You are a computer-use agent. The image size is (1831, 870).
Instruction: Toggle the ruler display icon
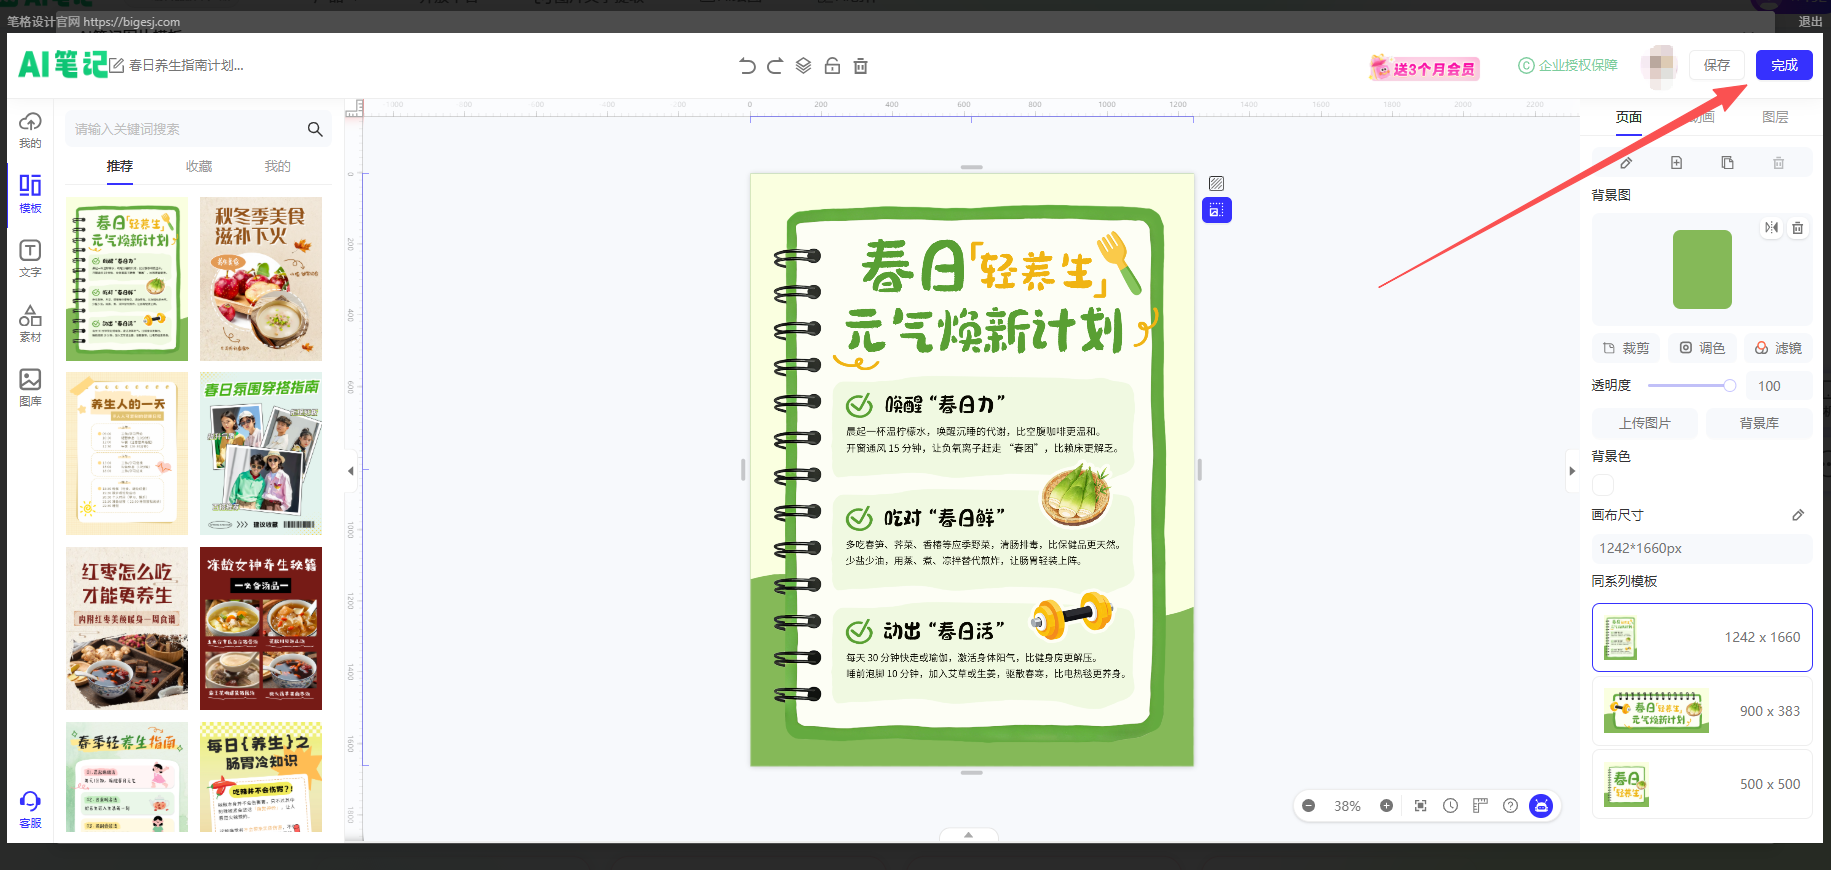1480,806
